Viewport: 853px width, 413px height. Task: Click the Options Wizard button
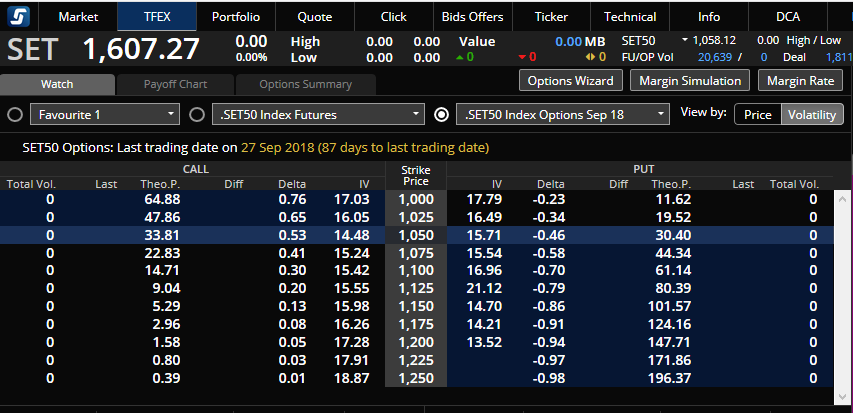(569, 80)
